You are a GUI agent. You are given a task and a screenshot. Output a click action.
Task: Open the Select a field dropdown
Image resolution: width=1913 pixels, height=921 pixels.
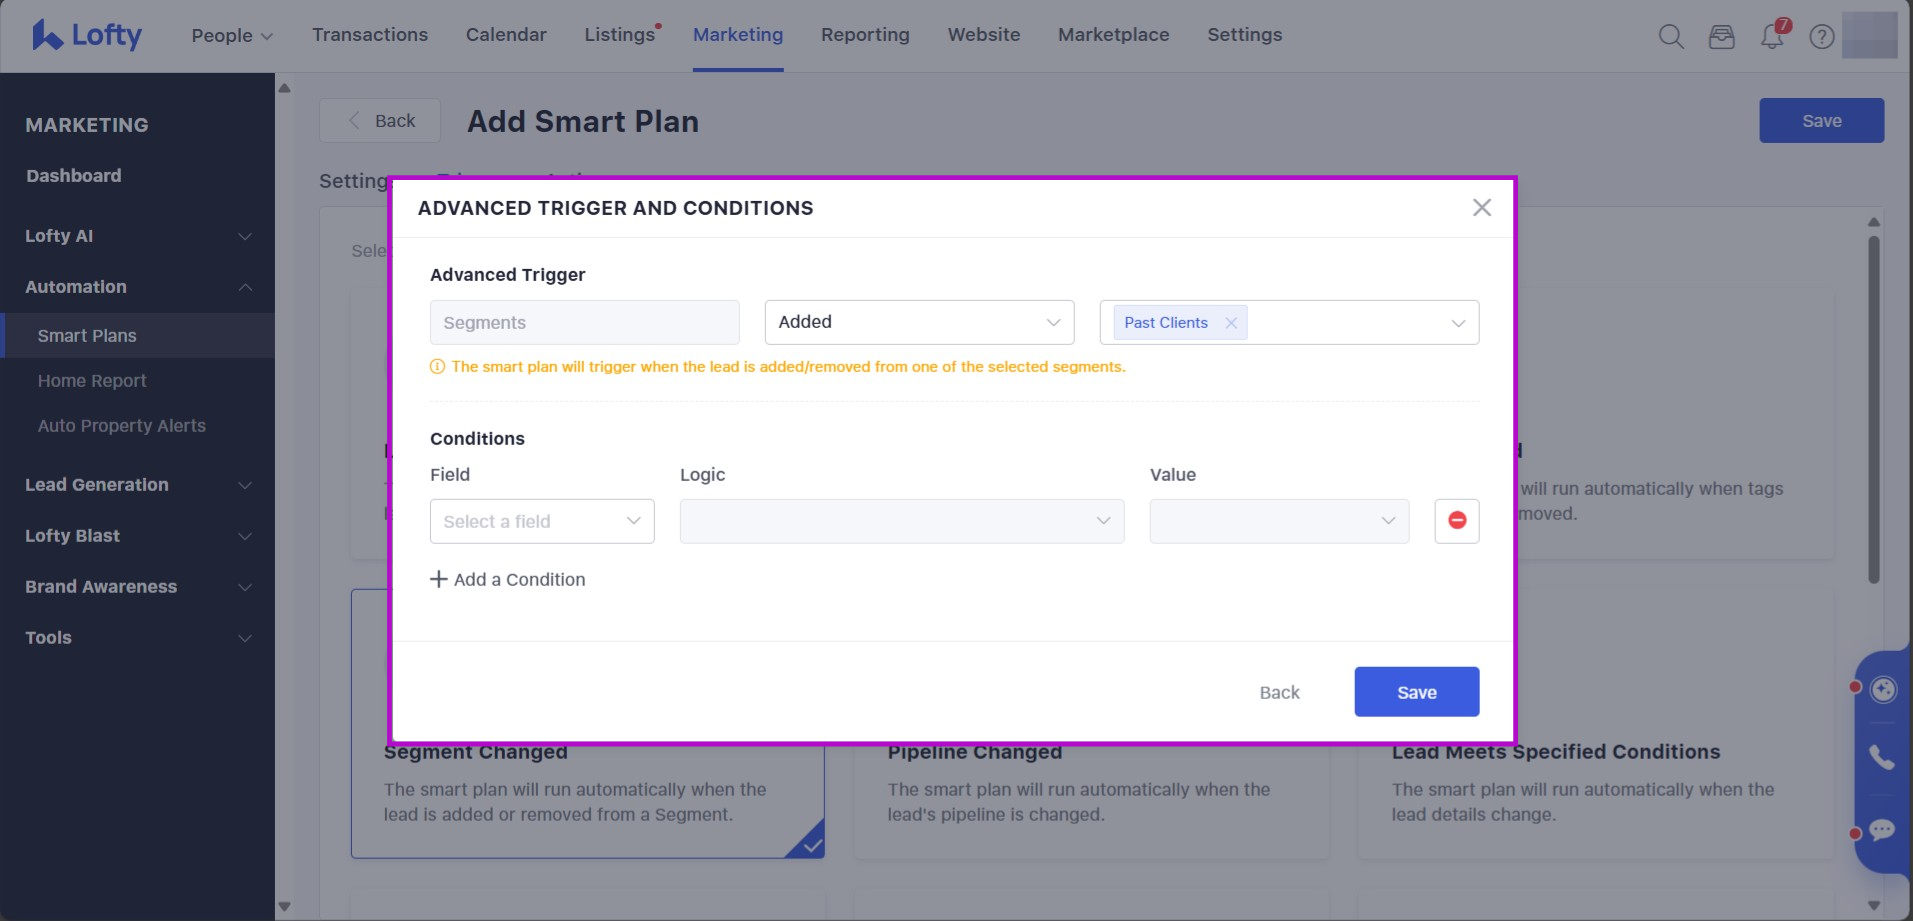click(x=542, y=521)
